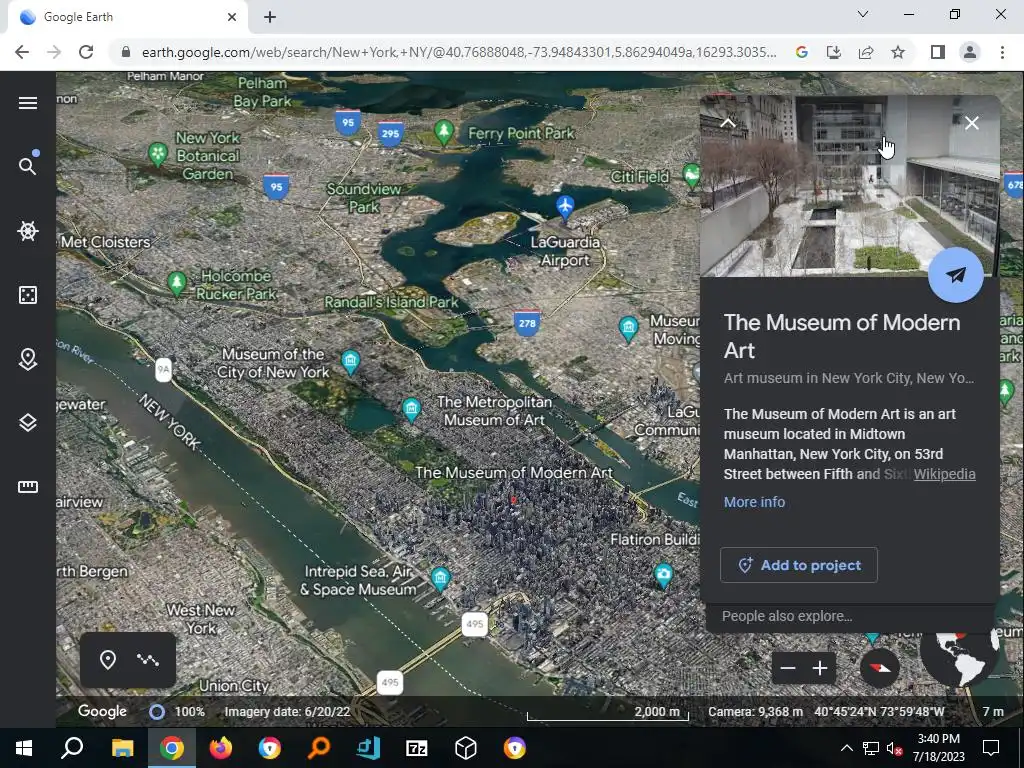Click Museum of the City marker
This screenshot has height=768, width=1024.
click(x=351, y=362)
